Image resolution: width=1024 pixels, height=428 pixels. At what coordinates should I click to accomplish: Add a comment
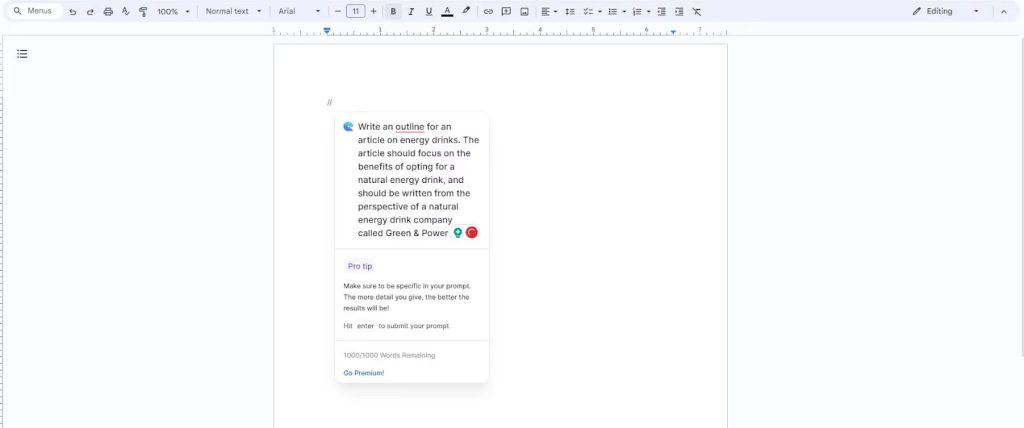point(506,12)
